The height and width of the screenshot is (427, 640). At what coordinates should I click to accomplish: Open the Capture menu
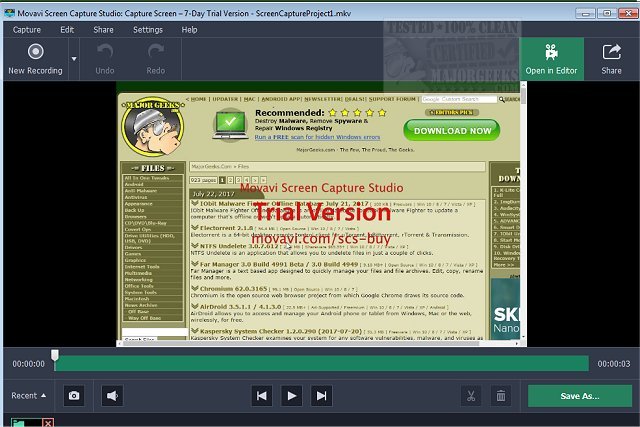[x=27, y=30]
